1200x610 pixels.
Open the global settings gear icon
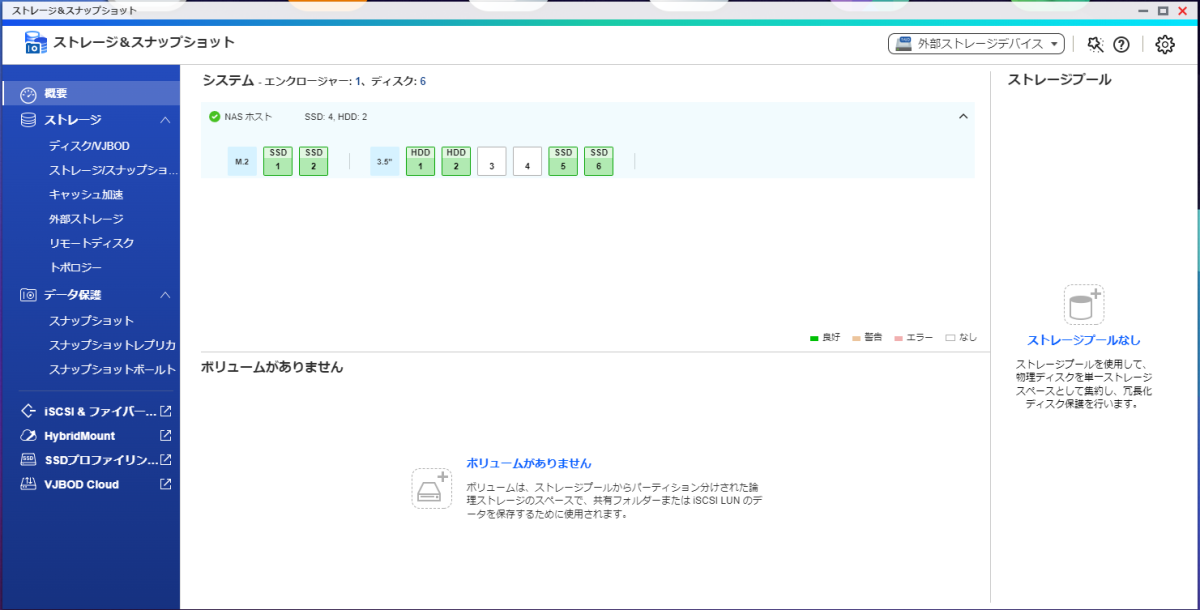[x=1164, y=44]
